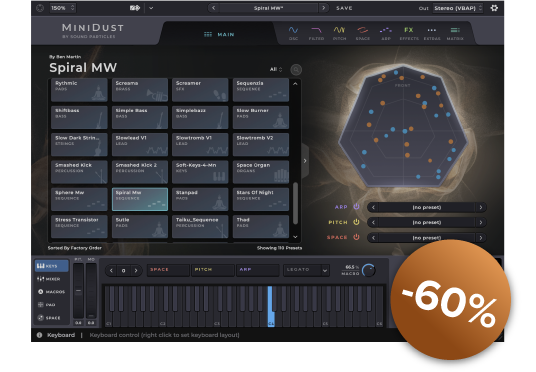Click the highlighted C4 key
The height and width of the screenshot is (372, 536).
271,306
